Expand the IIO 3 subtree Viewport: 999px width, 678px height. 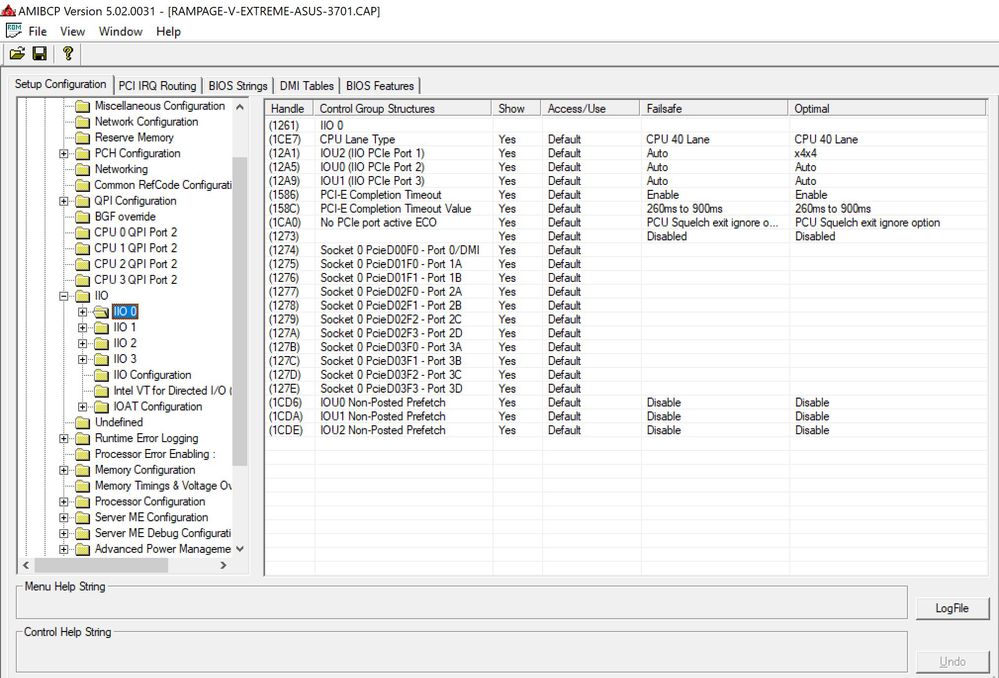tap(82, 359)
